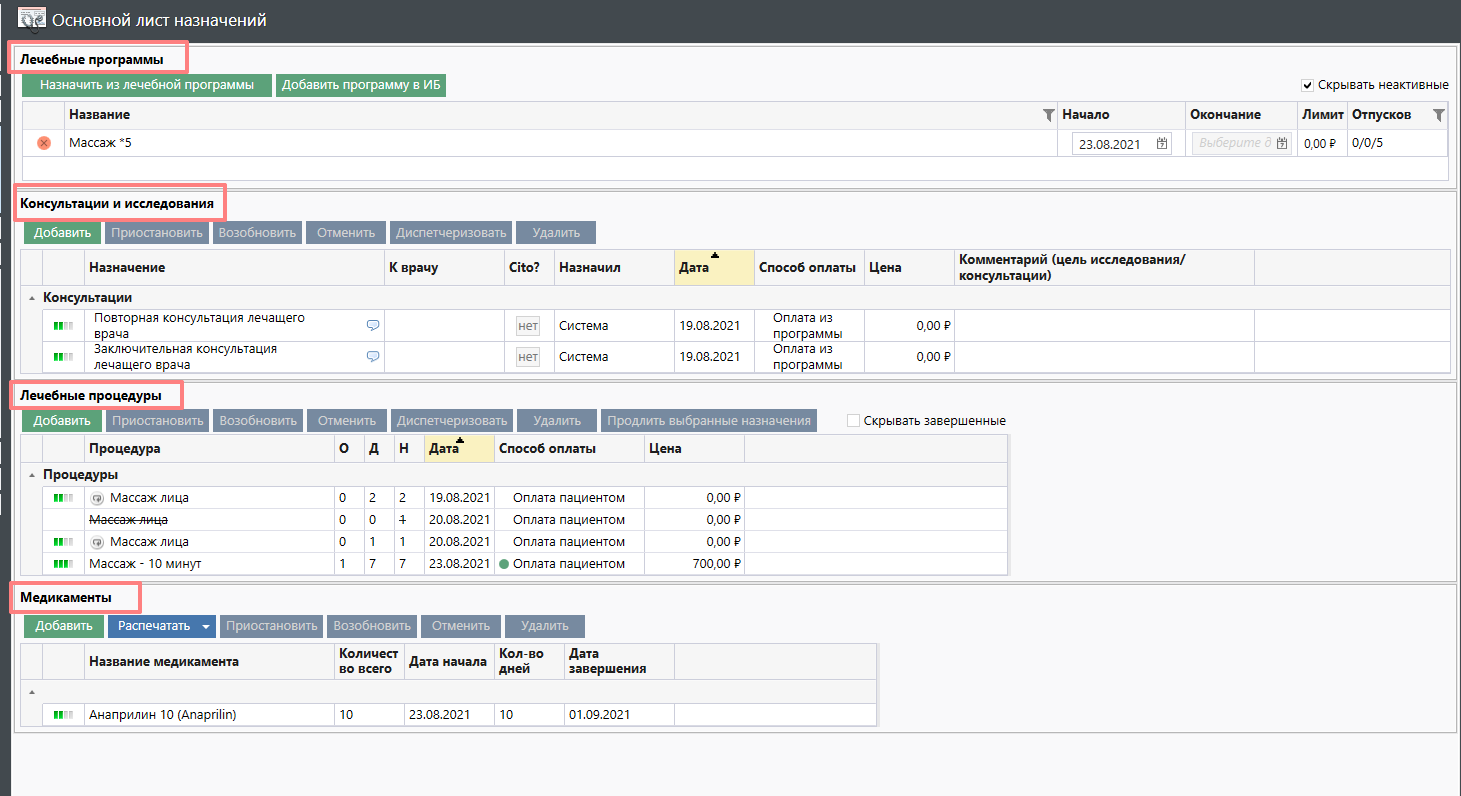The height and width of the screenshot is (796, 1461).
Task: Click the status bar icon of Анаприлин 10 row
Action: click(64, 715)
